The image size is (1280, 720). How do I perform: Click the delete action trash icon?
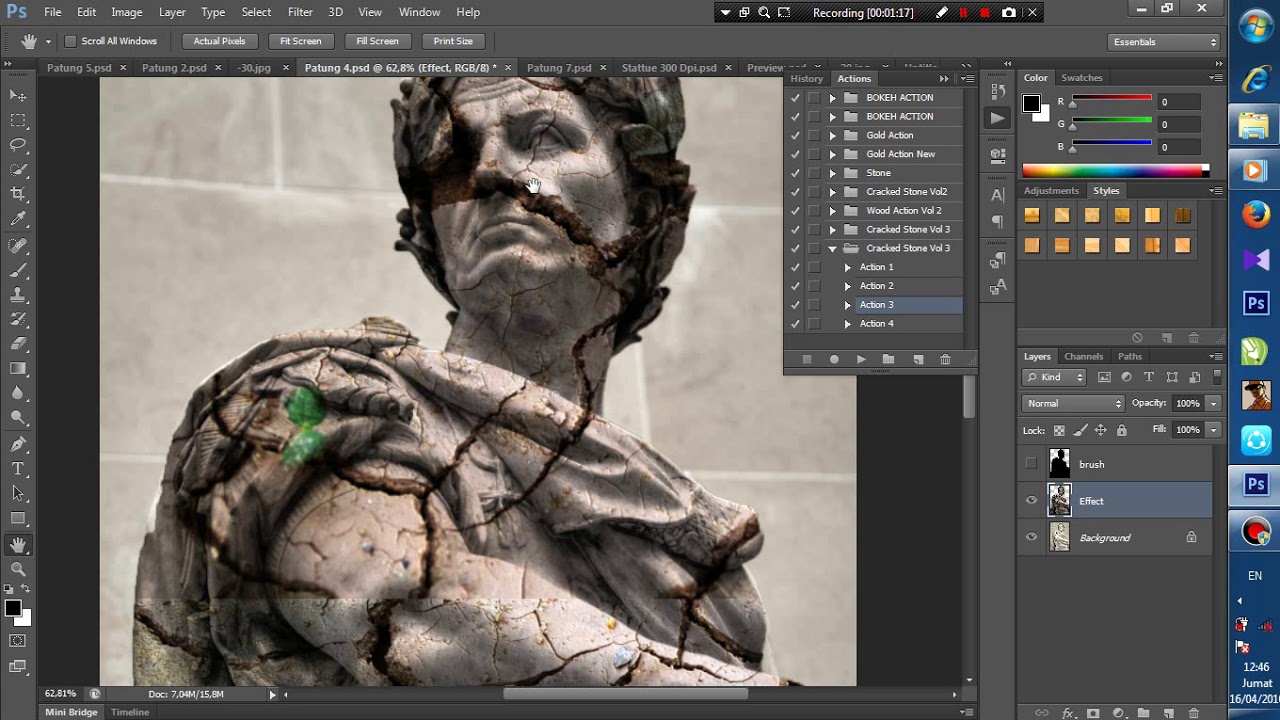point(945,359)
